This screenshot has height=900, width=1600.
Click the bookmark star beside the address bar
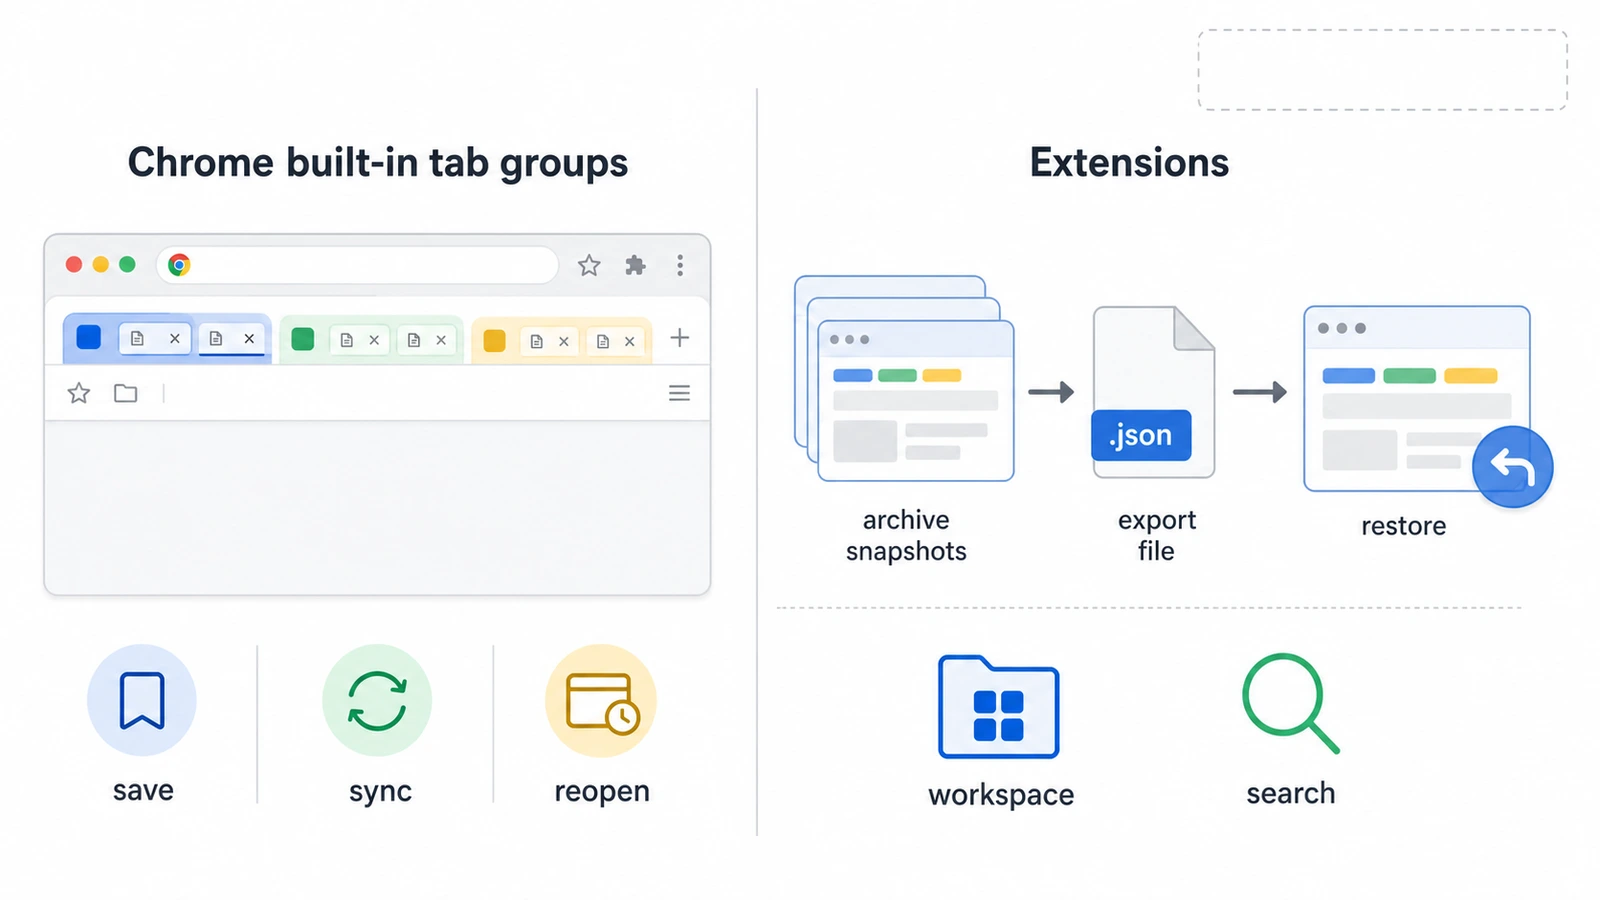(x=589, y=265)
